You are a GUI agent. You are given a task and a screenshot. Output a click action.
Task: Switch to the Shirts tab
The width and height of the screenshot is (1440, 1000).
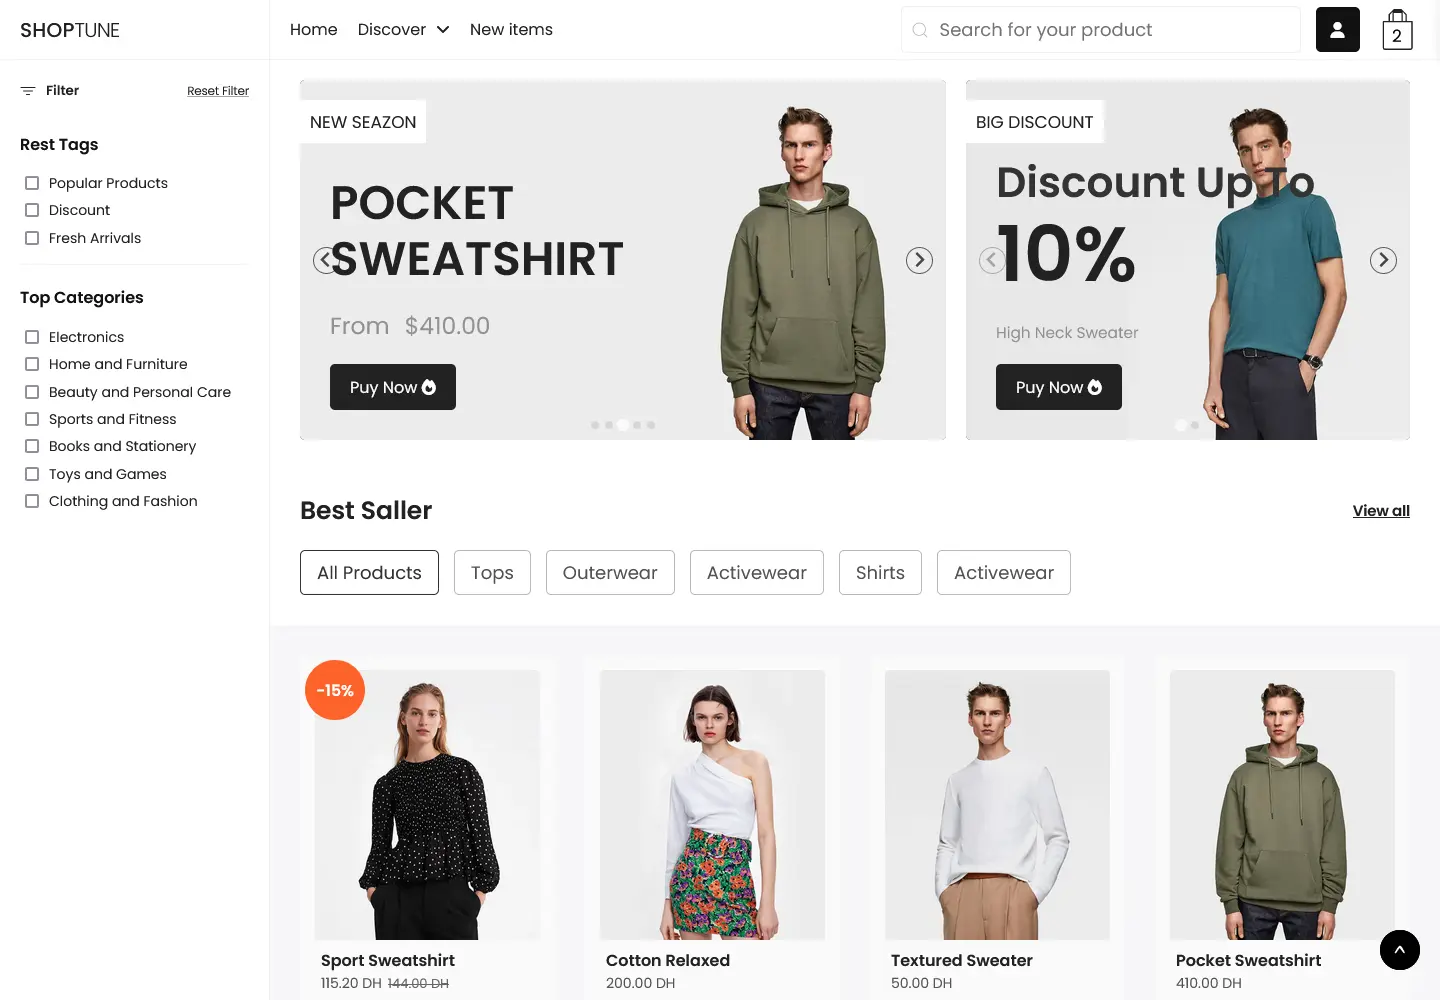(880, 573)
